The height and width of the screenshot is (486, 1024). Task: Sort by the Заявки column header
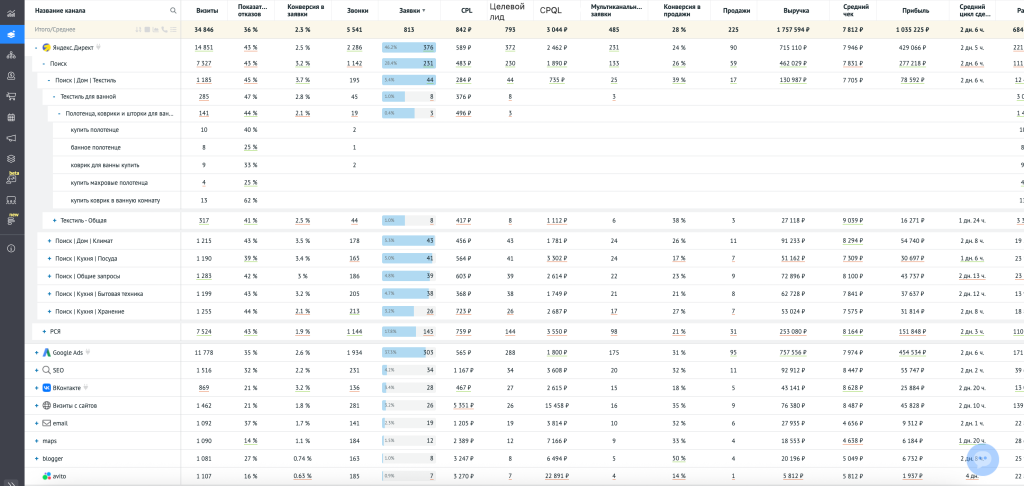[409, 10]
